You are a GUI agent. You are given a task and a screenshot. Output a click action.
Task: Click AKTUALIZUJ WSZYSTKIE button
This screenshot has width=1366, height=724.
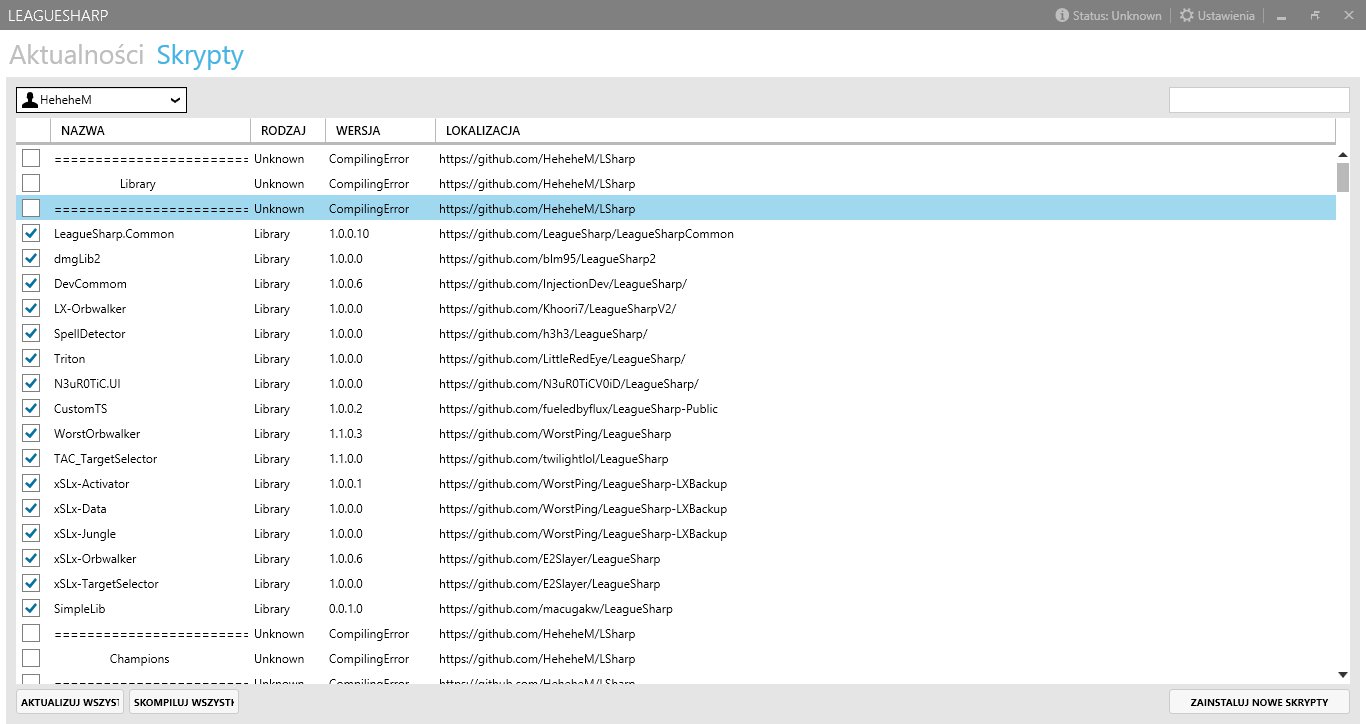pos(70,702)
